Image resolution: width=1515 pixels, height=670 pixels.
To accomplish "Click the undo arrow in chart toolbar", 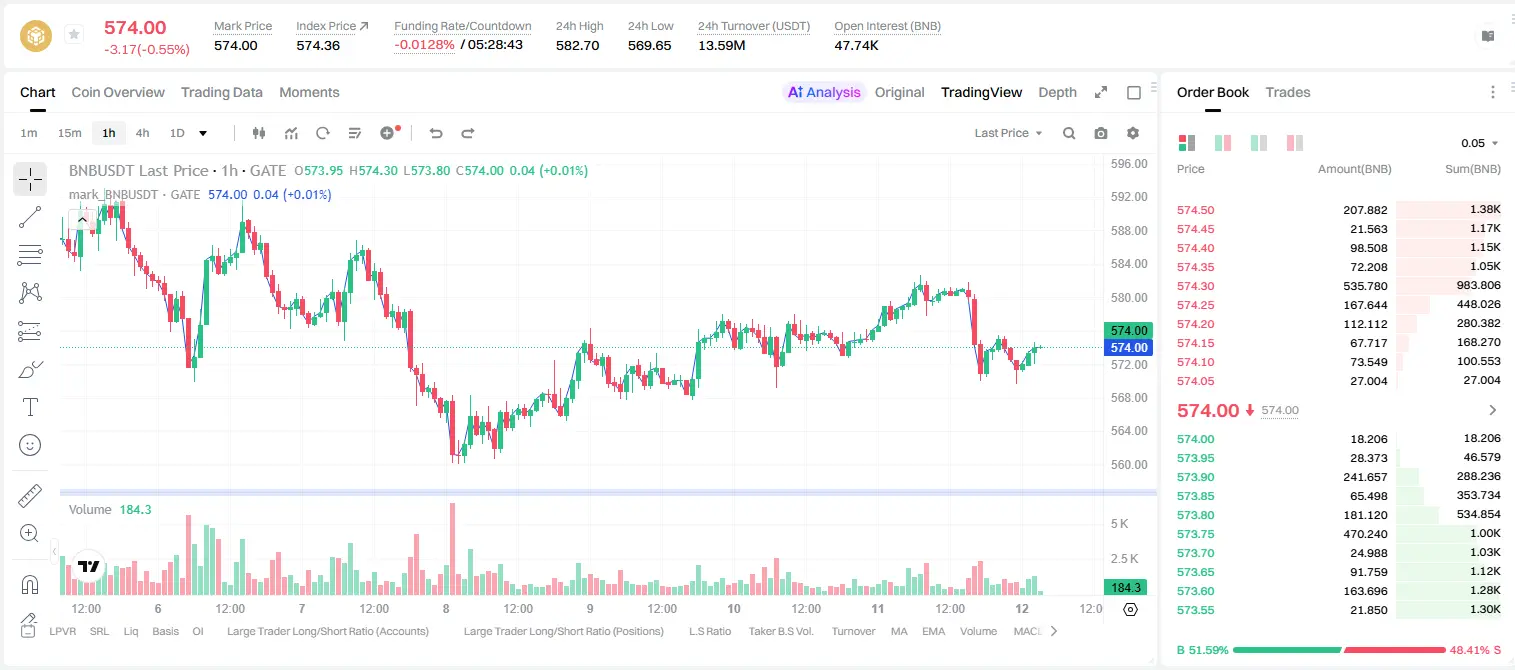I will 436,133.
